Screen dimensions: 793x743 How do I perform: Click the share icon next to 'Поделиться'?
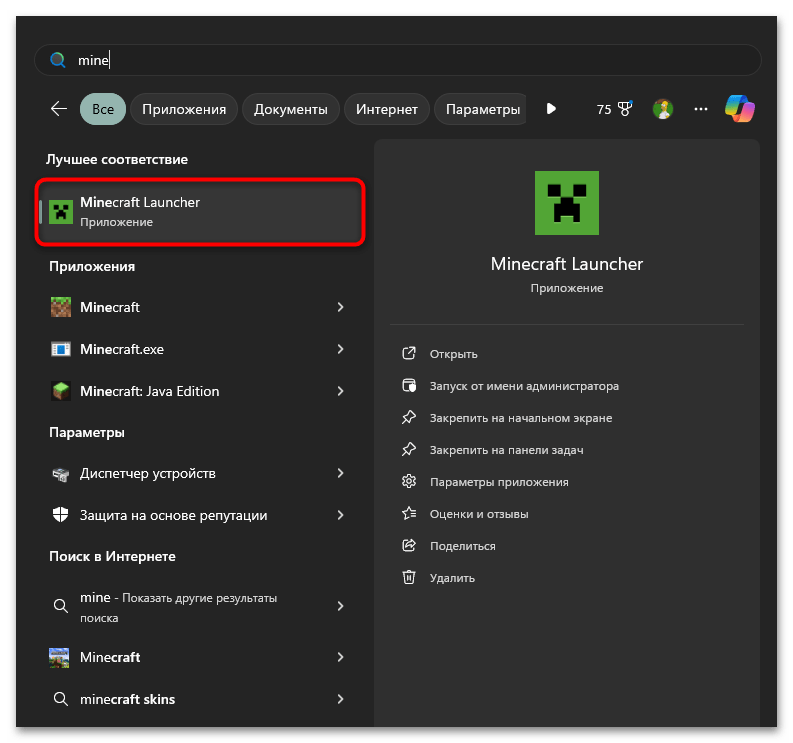[409, 545]
